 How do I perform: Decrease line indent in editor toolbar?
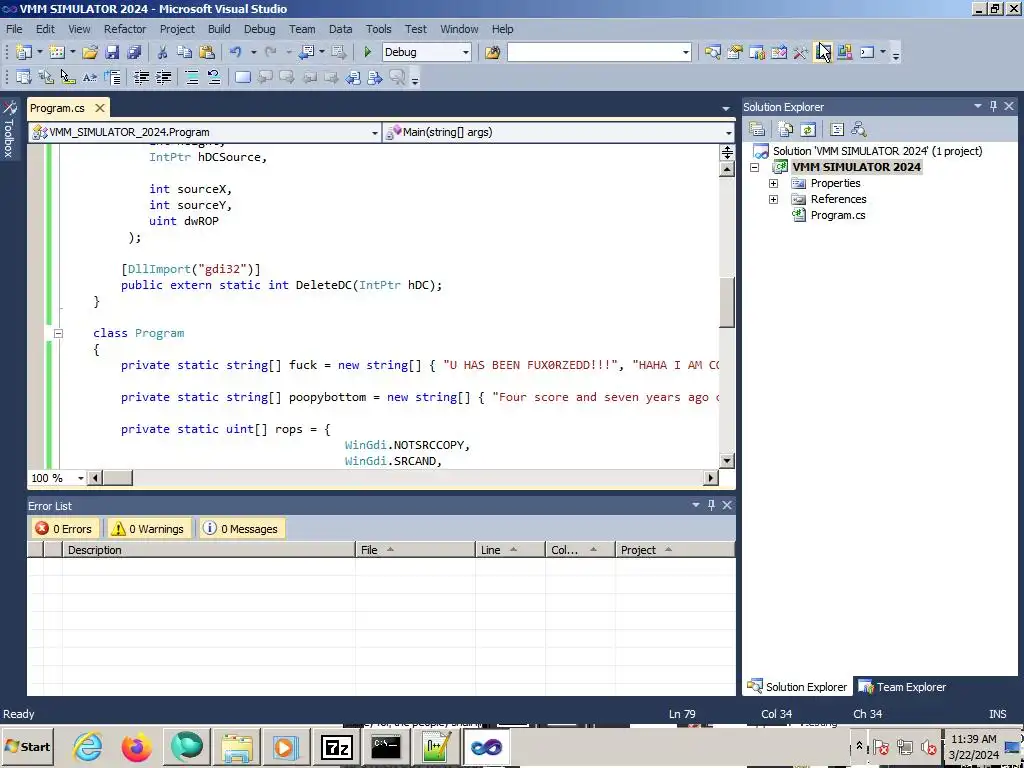point(141,77)
